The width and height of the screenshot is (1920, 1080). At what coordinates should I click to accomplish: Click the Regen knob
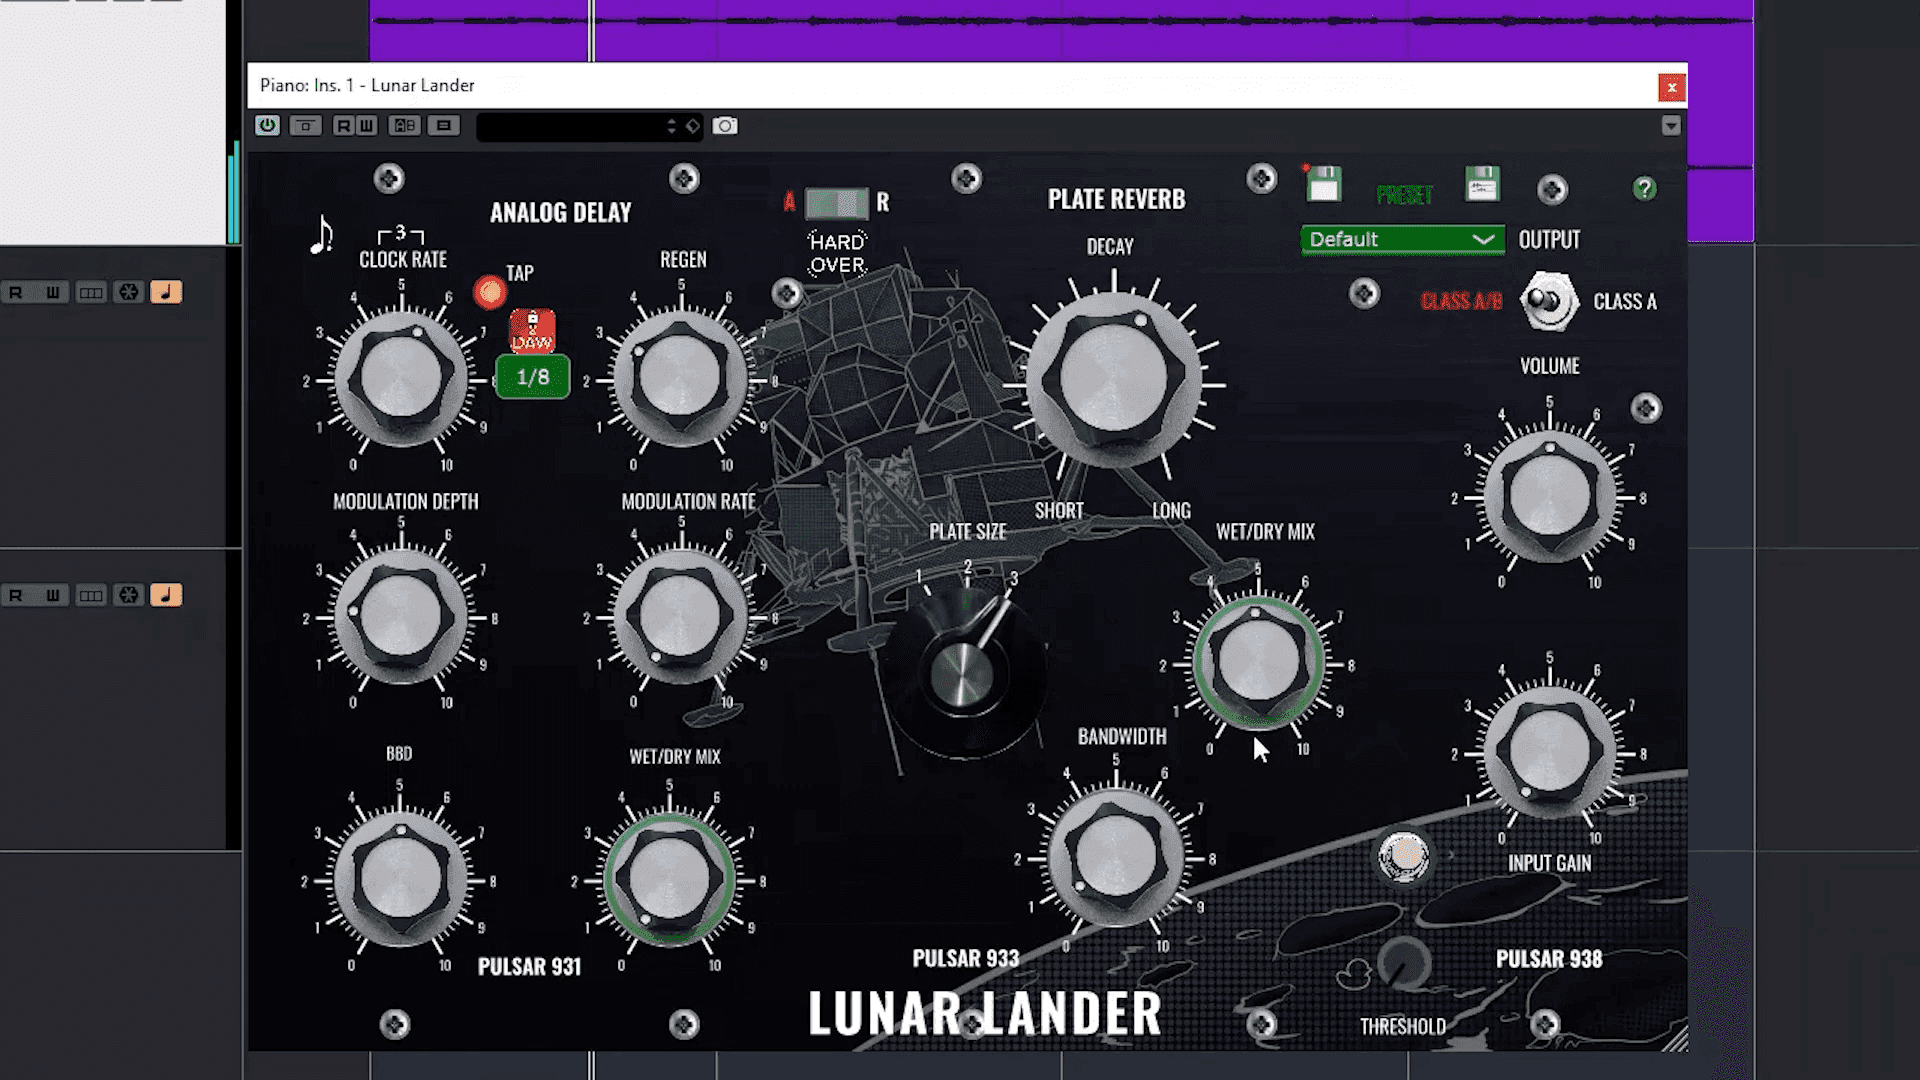(680, 379)
